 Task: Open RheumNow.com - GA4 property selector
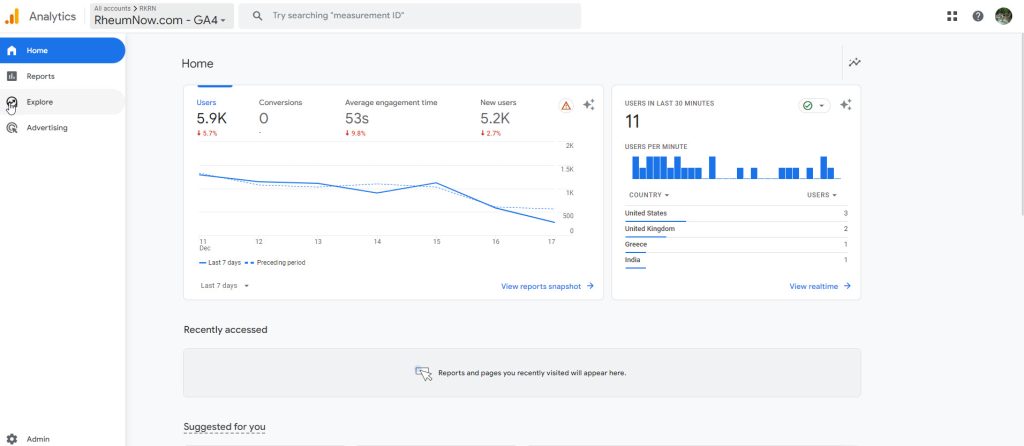(x=161, y=20)
